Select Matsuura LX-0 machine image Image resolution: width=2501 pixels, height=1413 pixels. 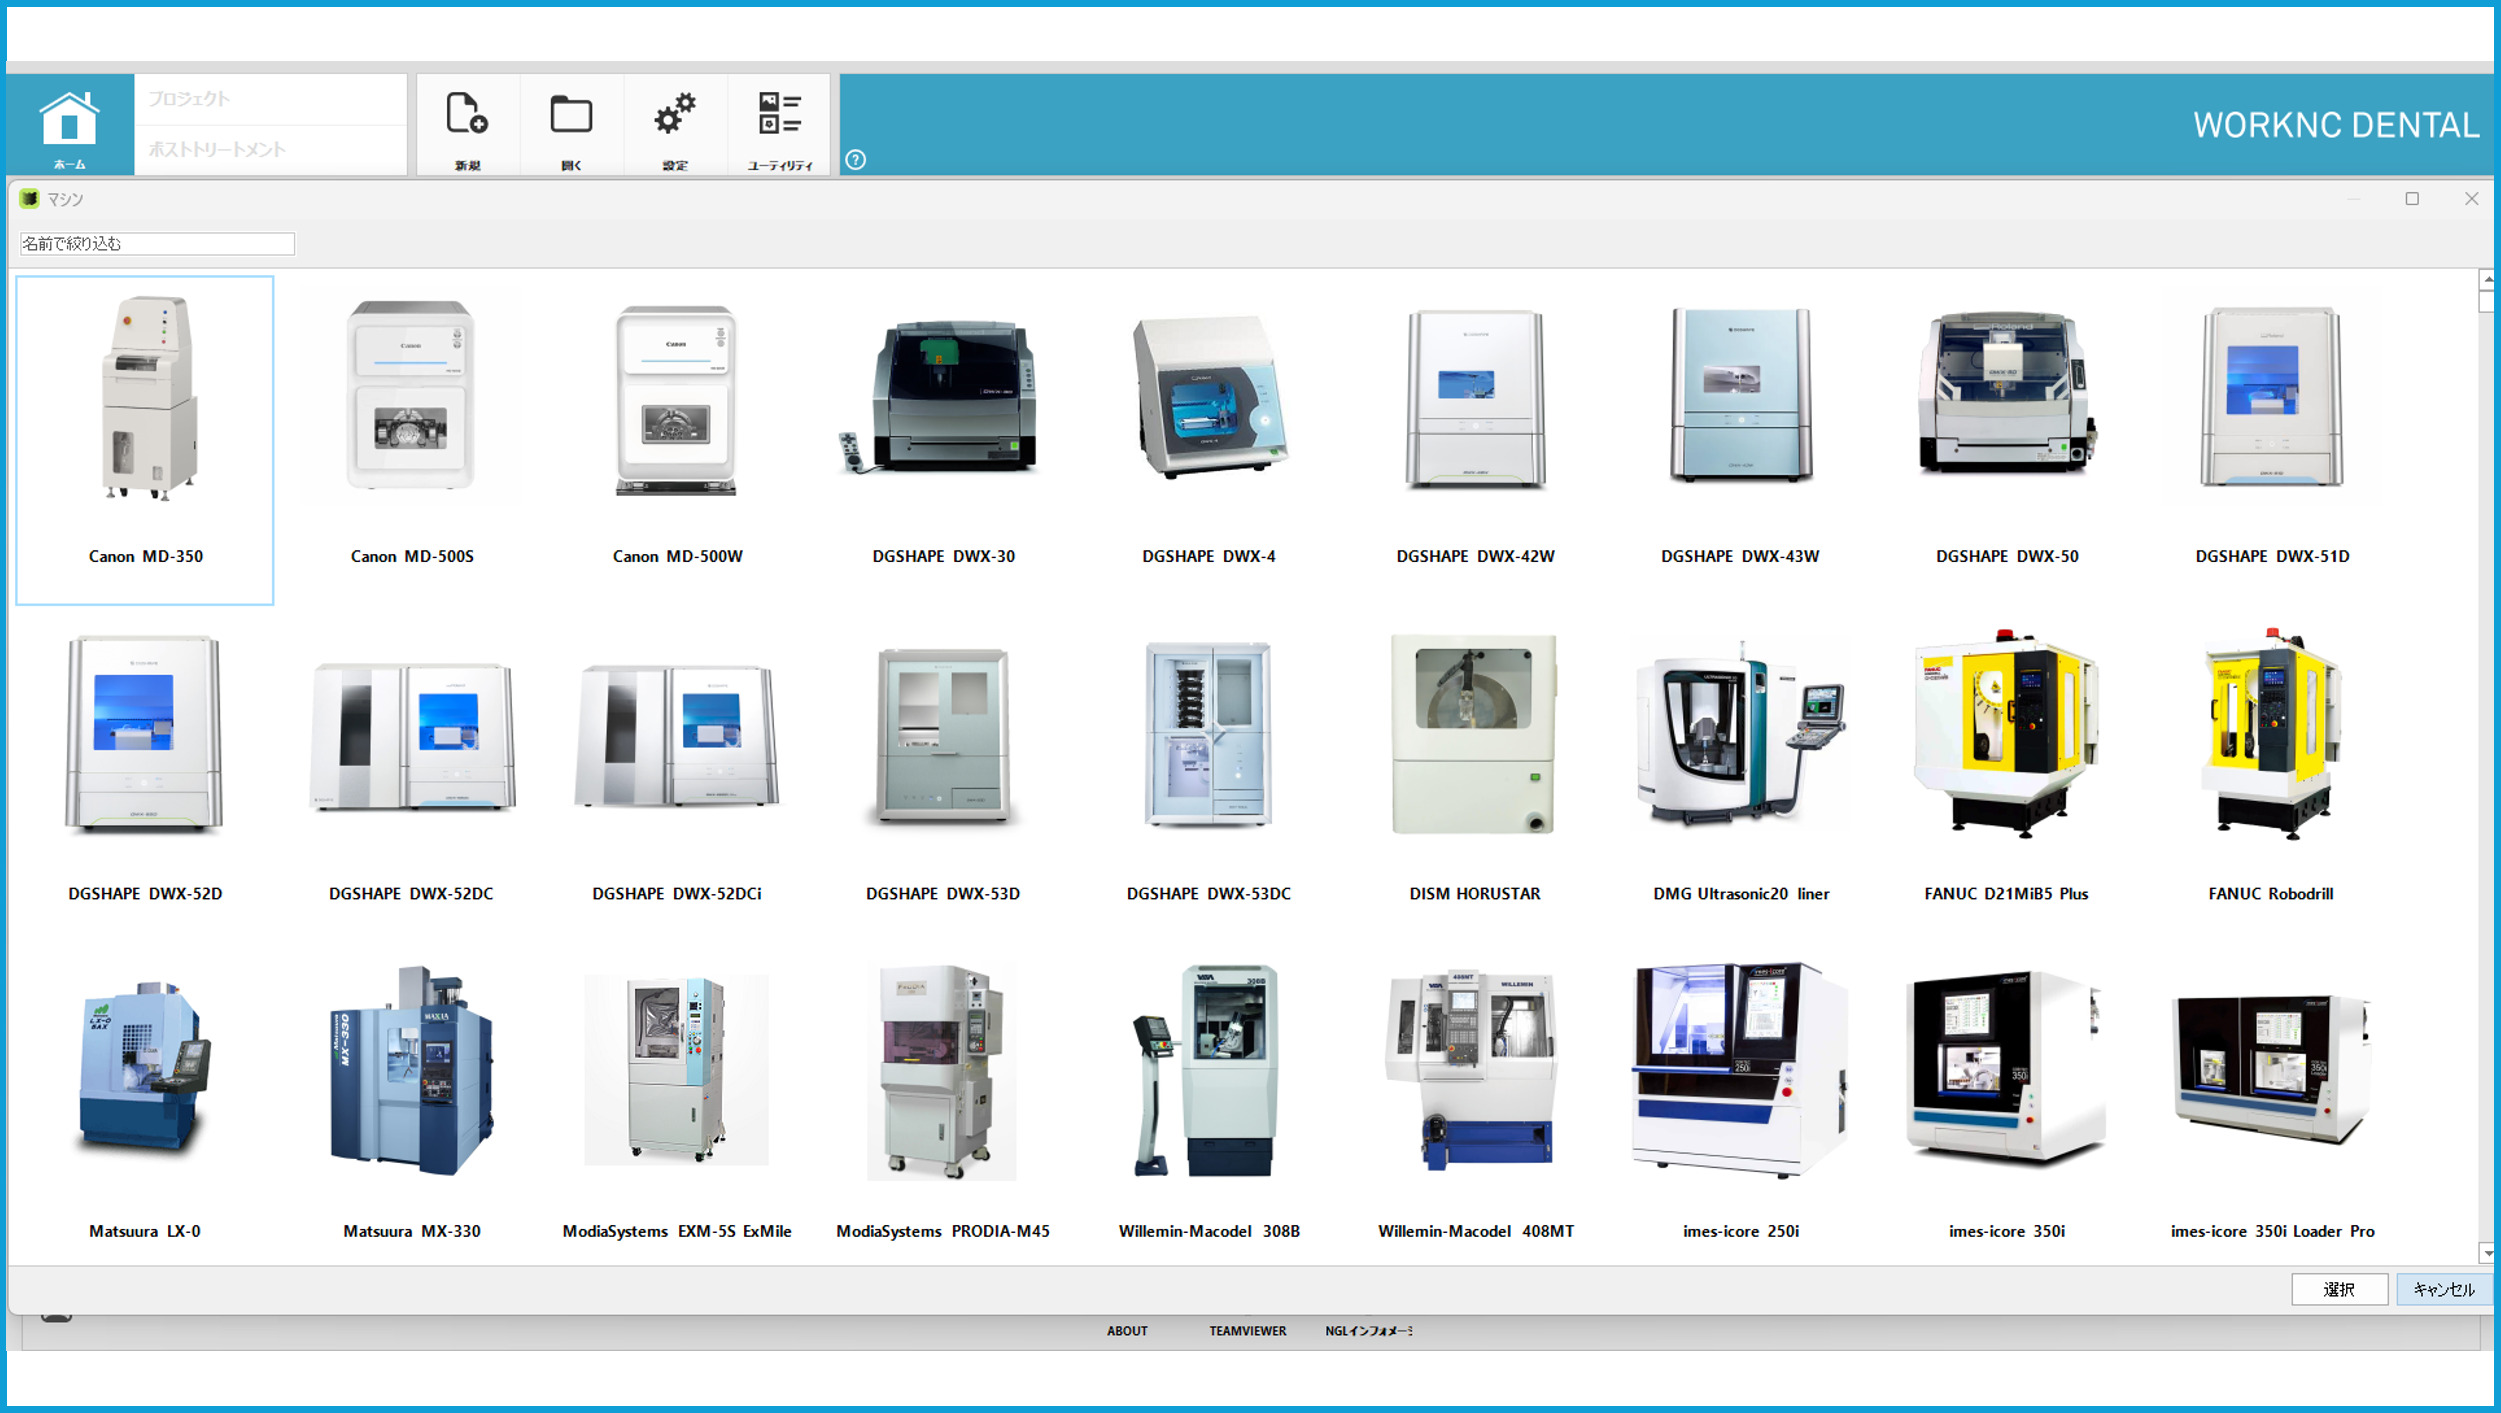tap(145, 1067)
